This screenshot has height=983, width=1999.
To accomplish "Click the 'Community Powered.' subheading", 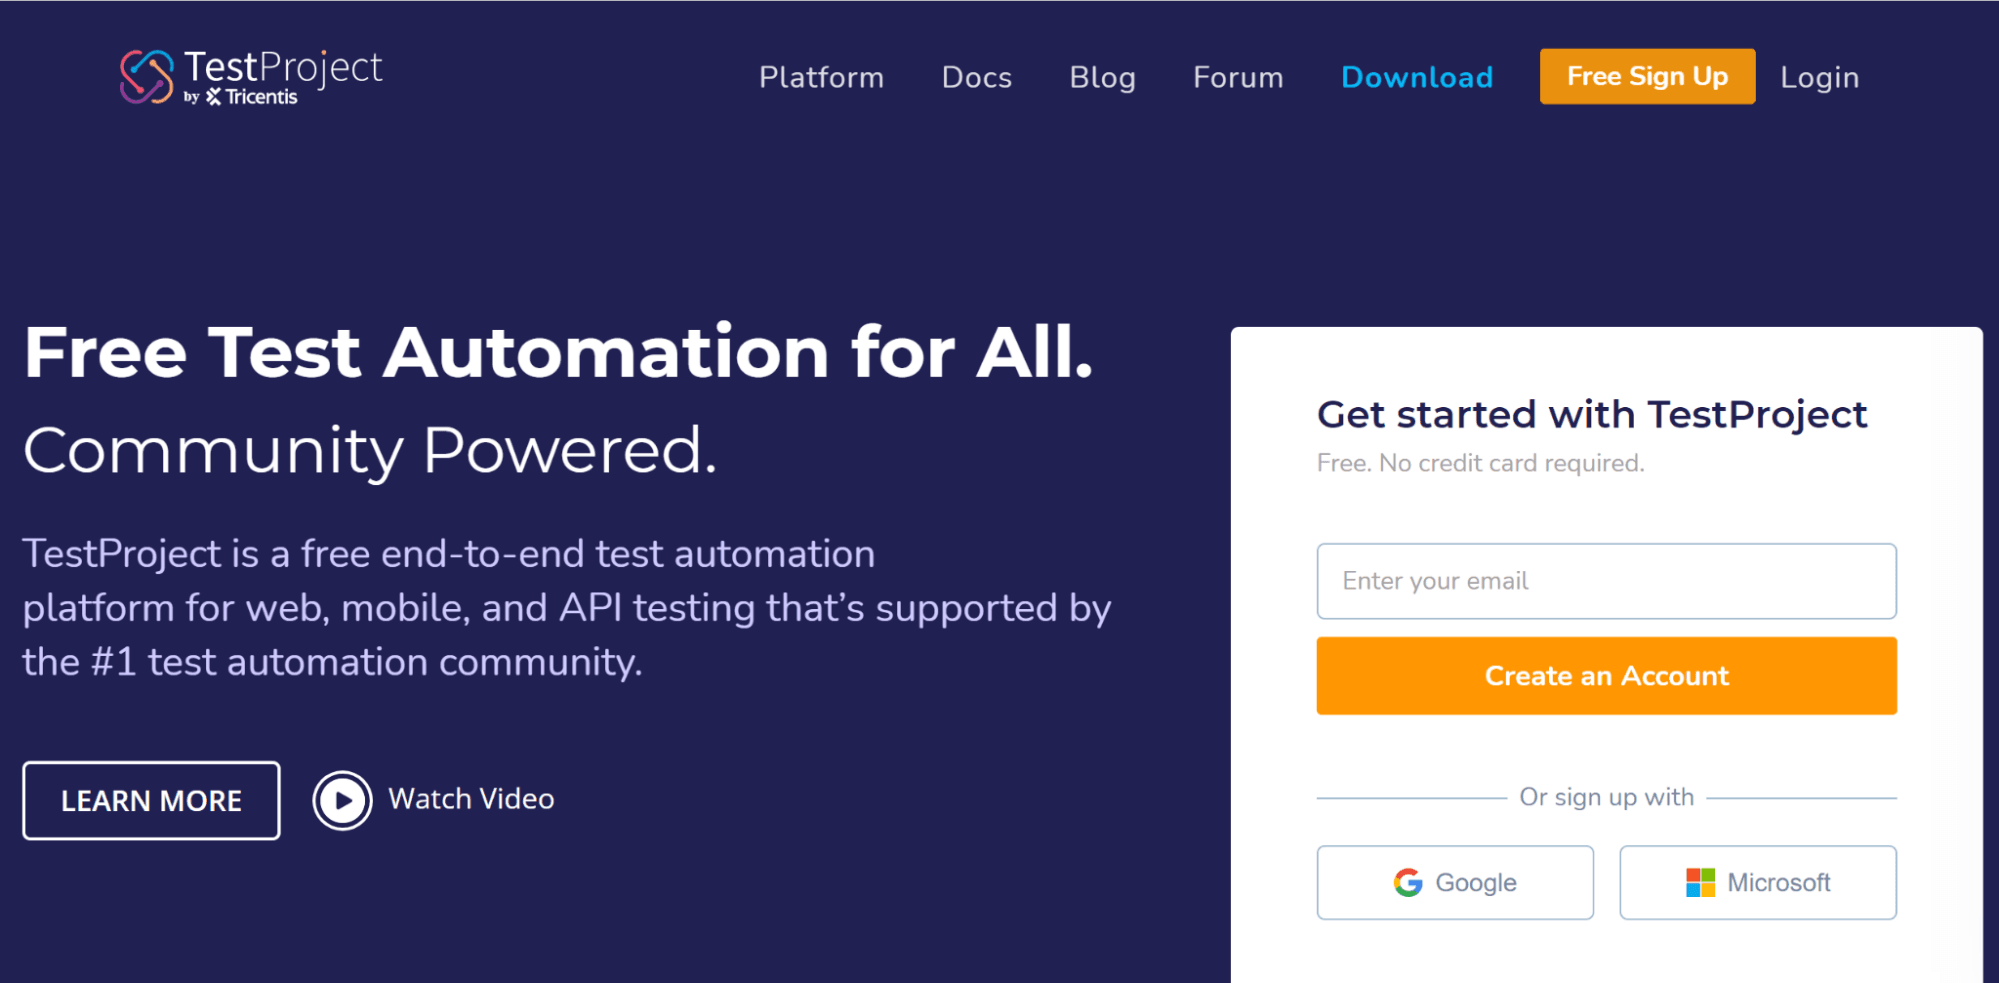I will 370,450.
